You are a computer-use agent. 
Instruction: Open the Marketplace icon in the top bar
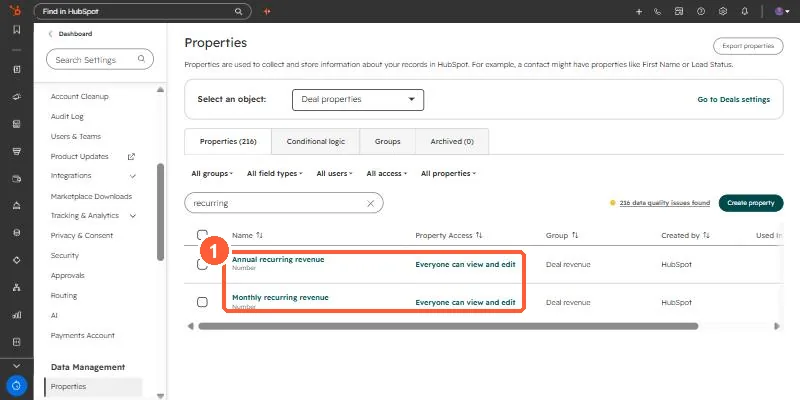pos(679,11)
